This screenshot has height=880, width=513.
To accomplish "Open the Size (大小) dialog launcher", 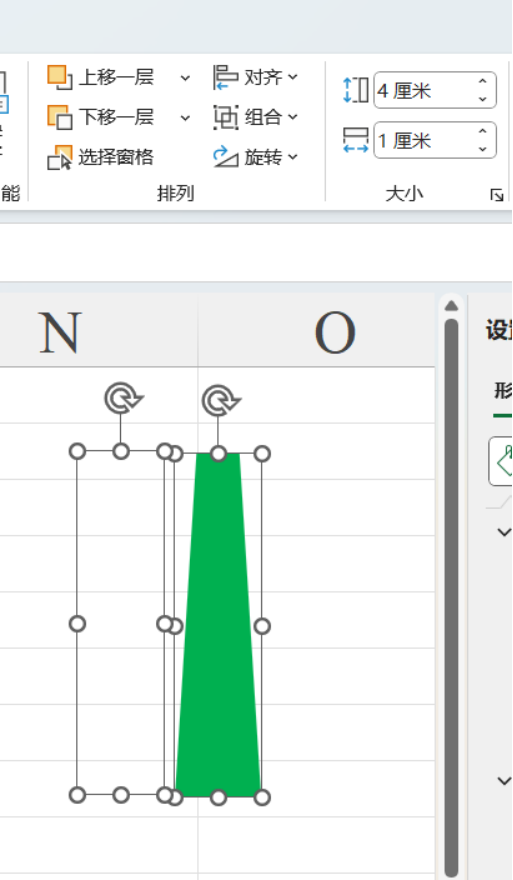I will pyautogui.click(x=496, y=195).
